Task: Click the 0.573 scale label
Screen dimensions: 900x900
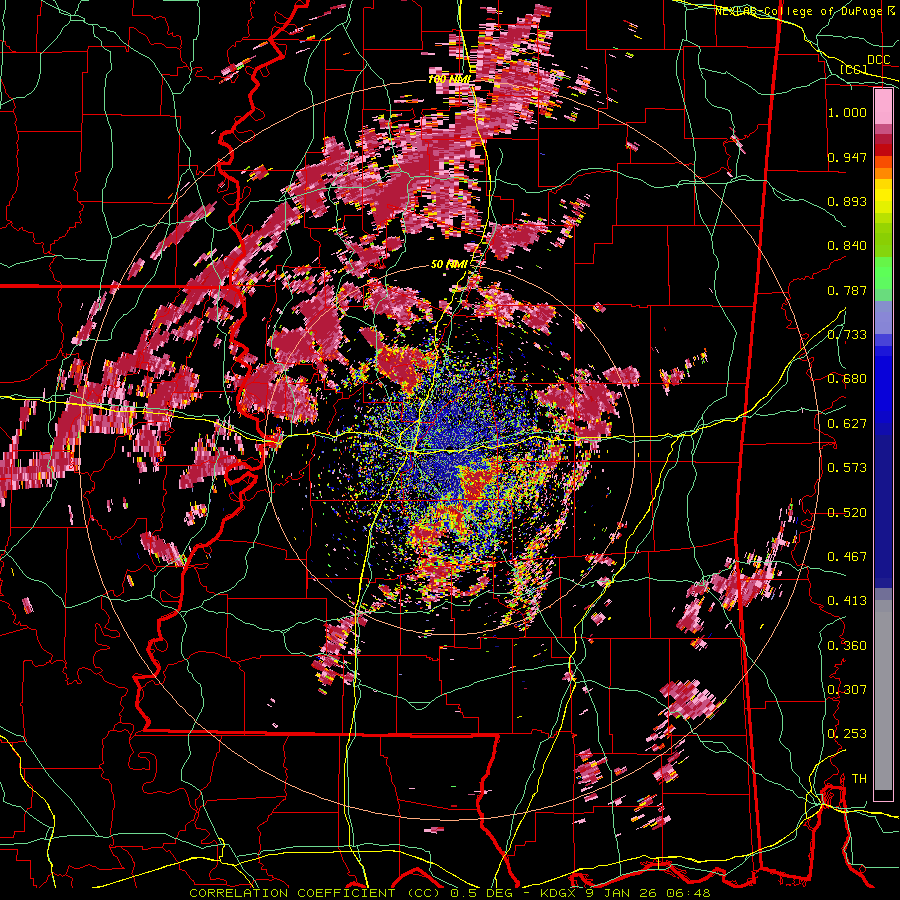Action: coord(847,467)
